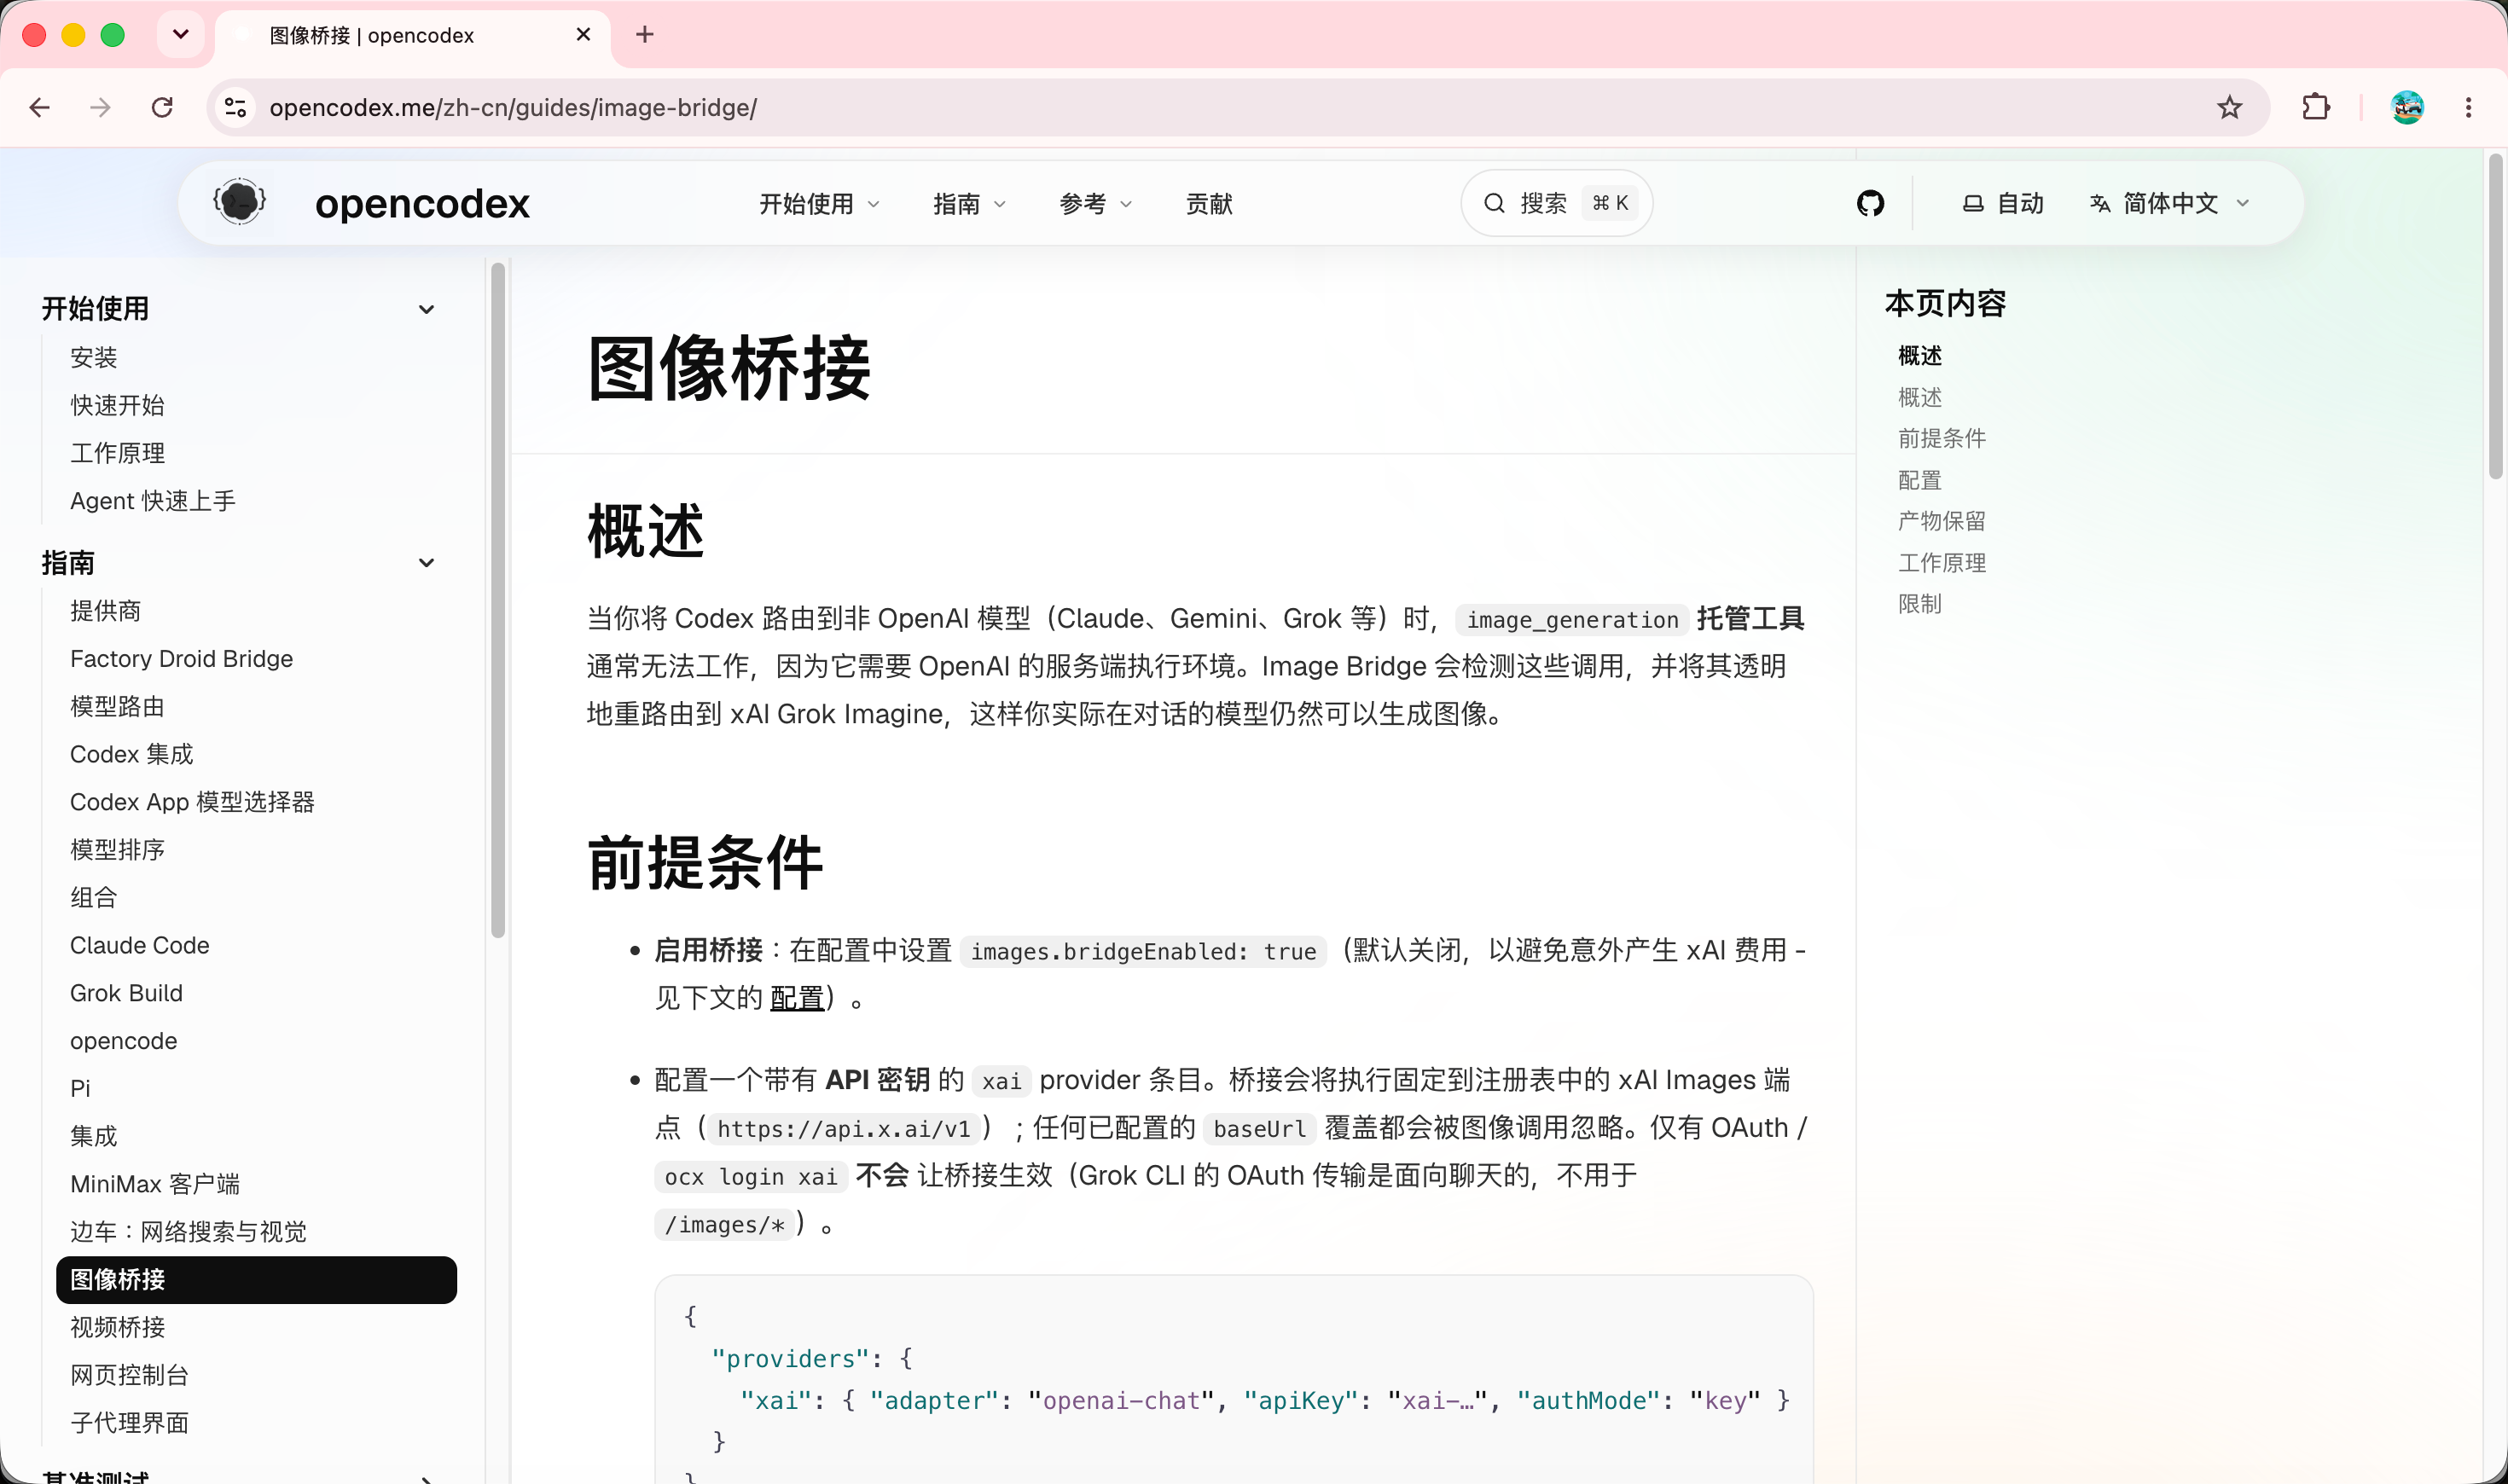Open the Grok Build guide

tap(126, 993)
